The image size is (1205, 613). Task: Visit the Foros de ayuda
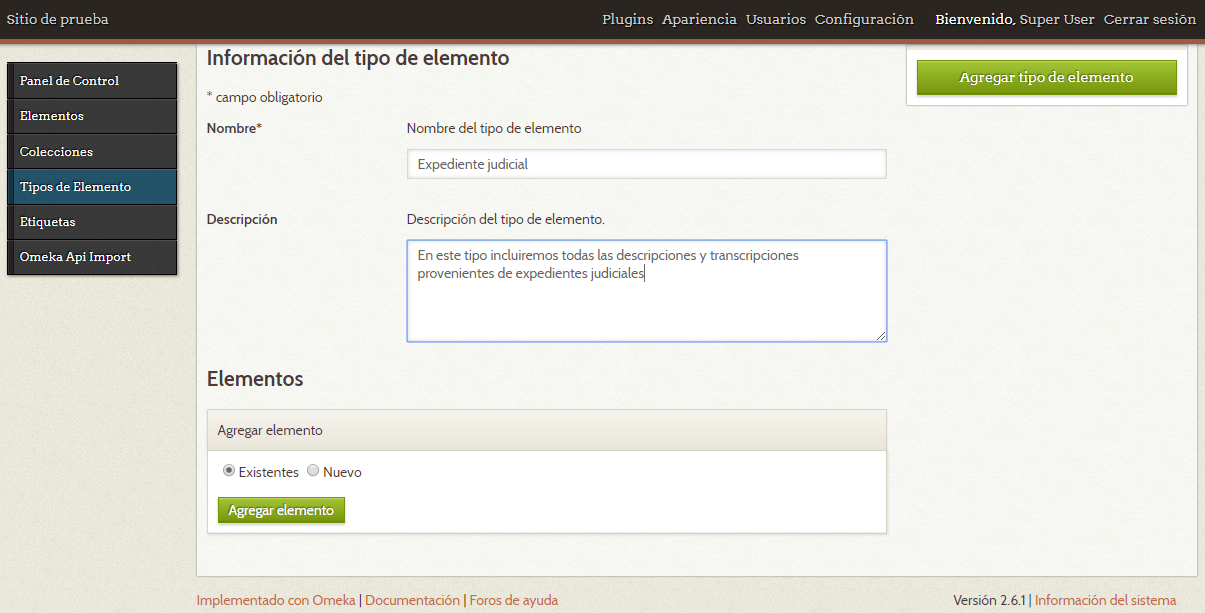513,600
